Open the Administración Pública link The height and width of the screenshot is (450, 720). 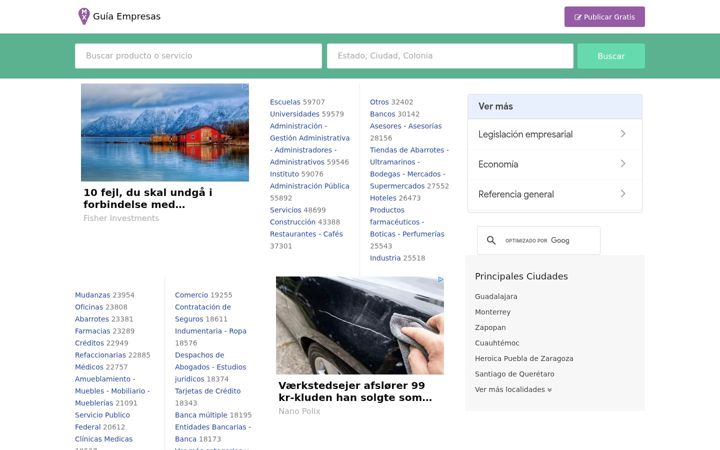pyautogui.click(x=309, y=186)
